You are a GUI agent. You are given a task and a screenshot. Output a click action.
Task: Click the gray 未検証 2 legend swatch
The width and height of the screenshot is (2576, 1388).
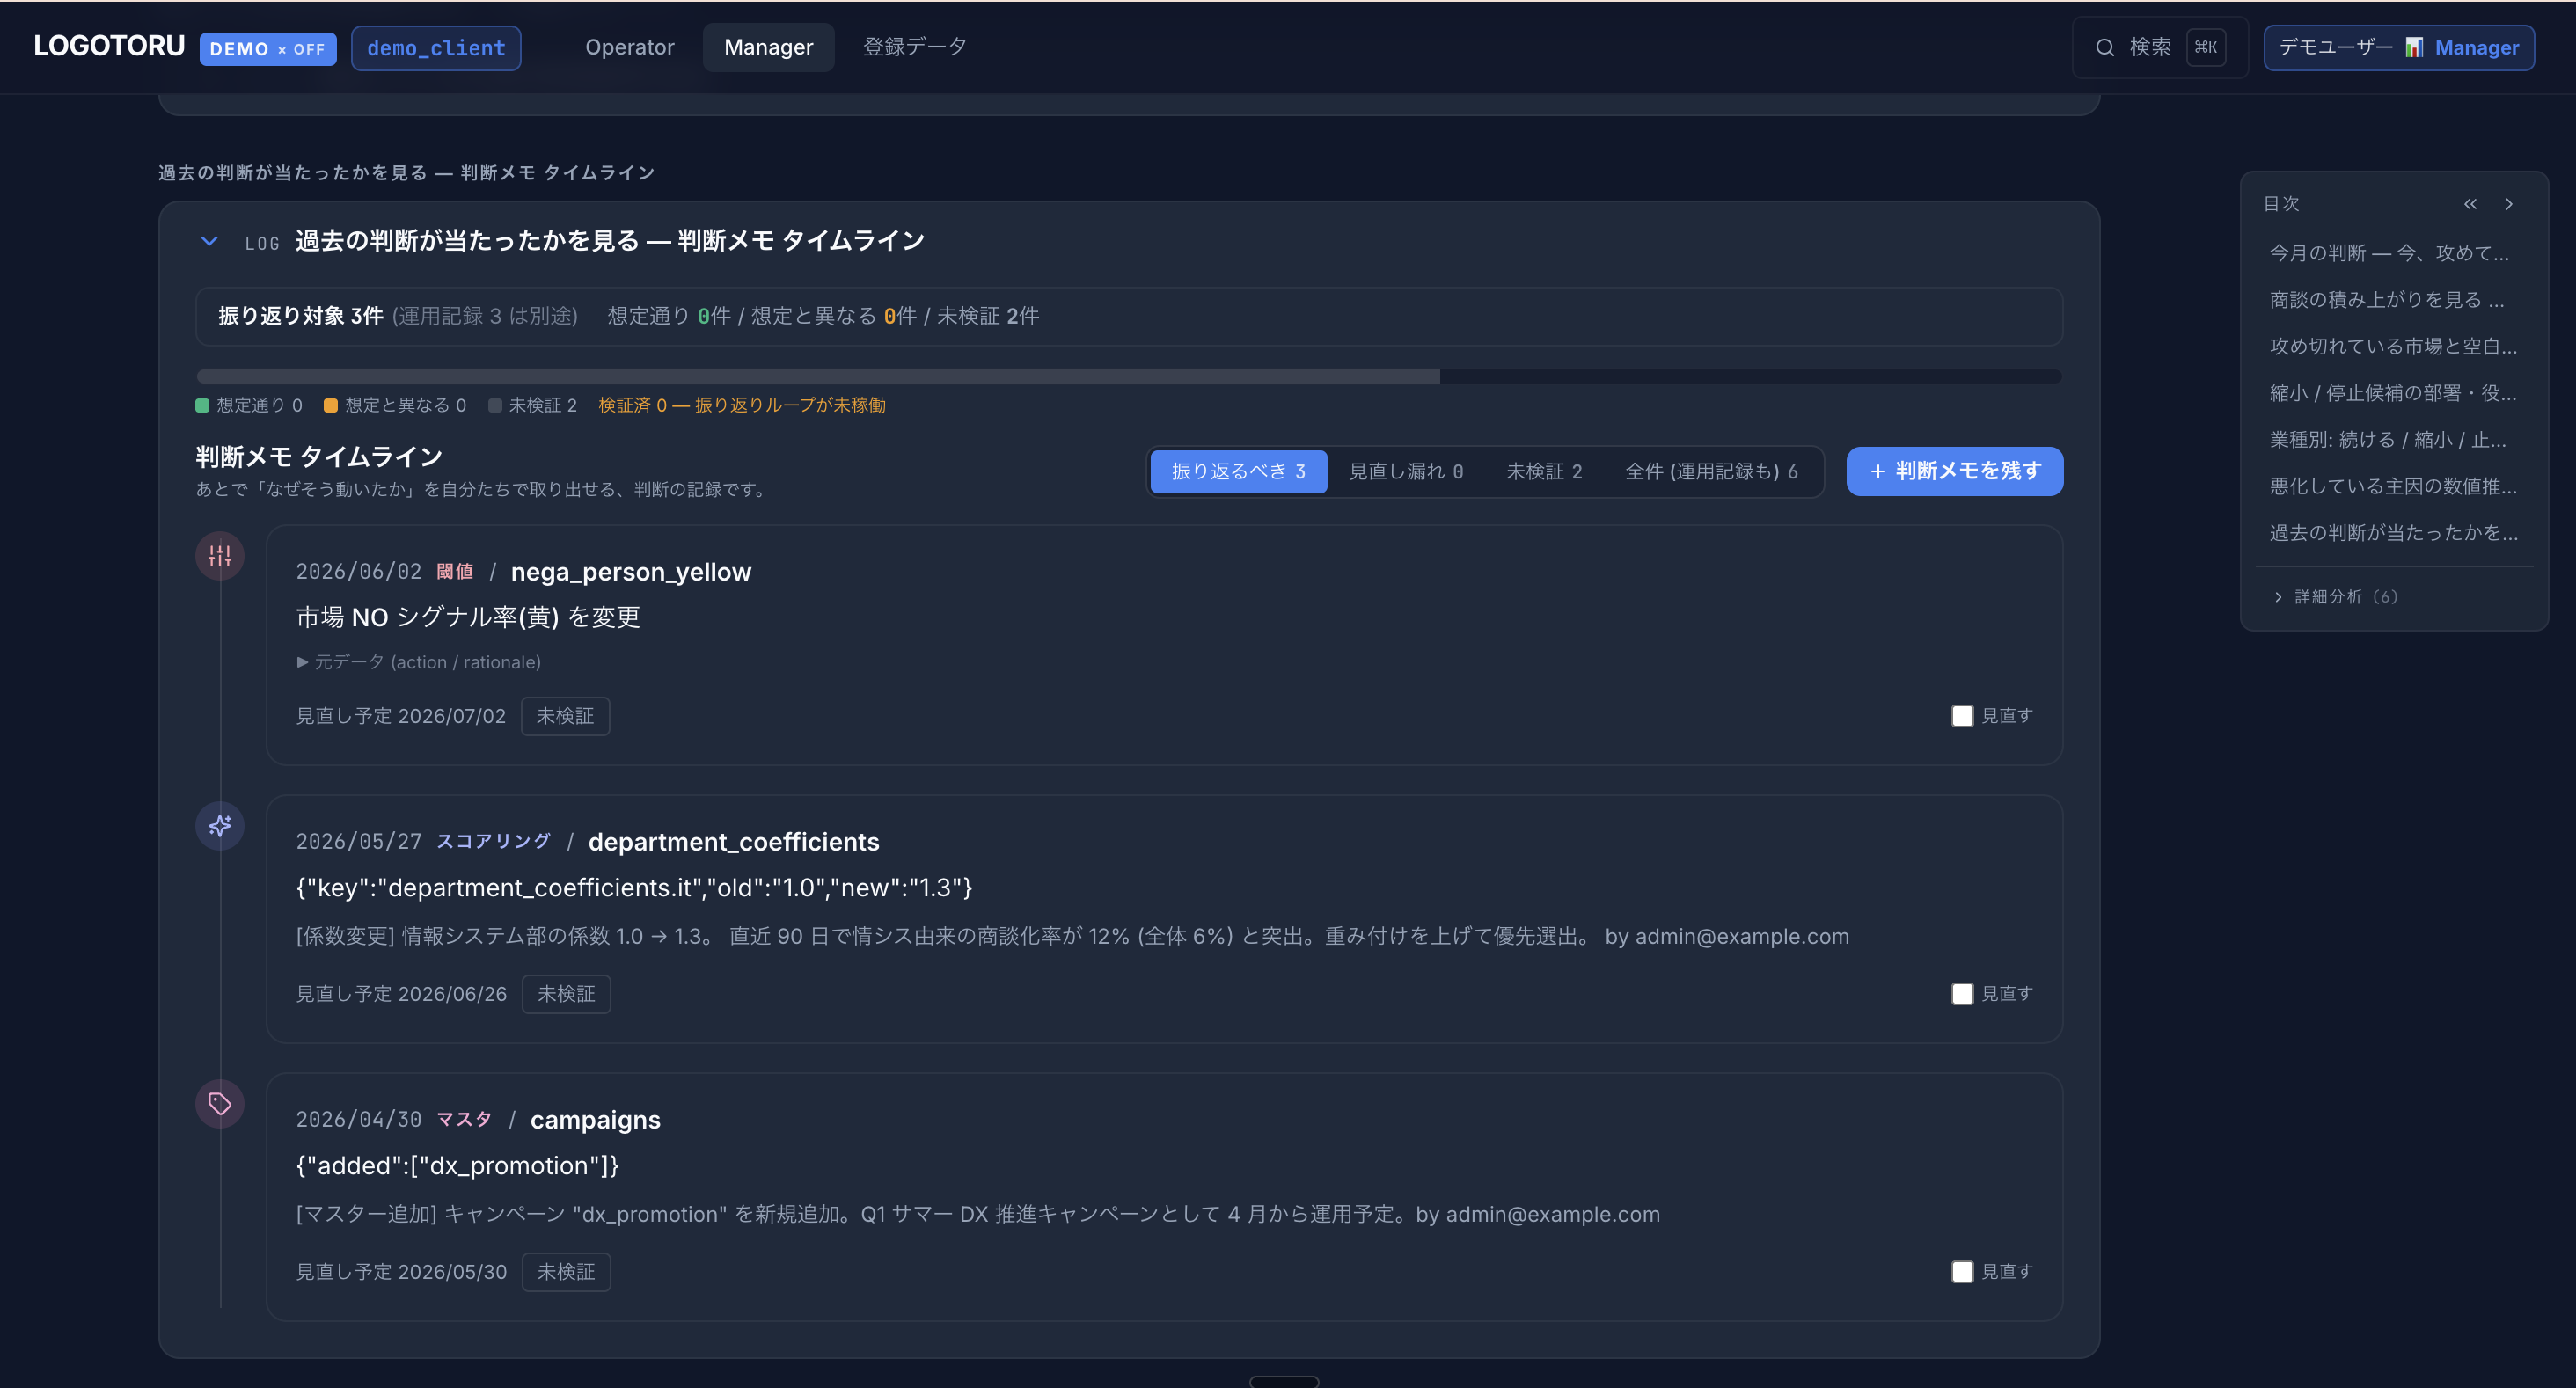[494, 406]
